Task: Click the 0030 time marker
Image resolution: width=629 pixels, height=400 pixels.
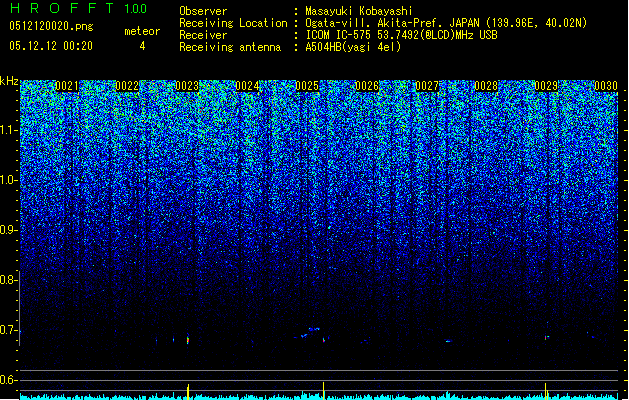Action: point(606,86)
